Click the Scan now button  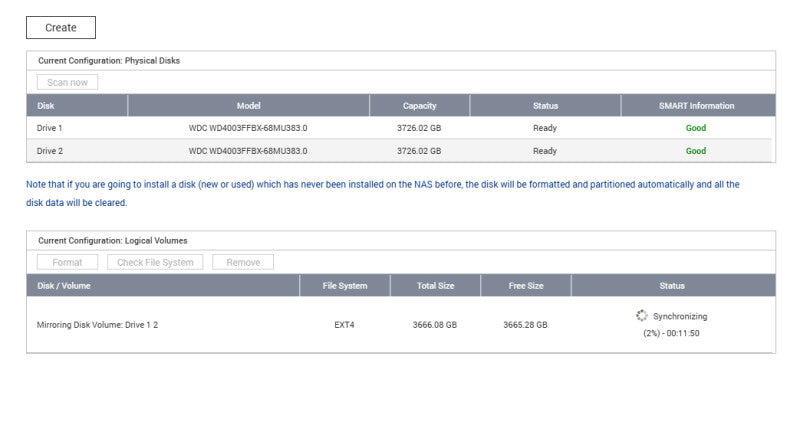pos(67,82)
